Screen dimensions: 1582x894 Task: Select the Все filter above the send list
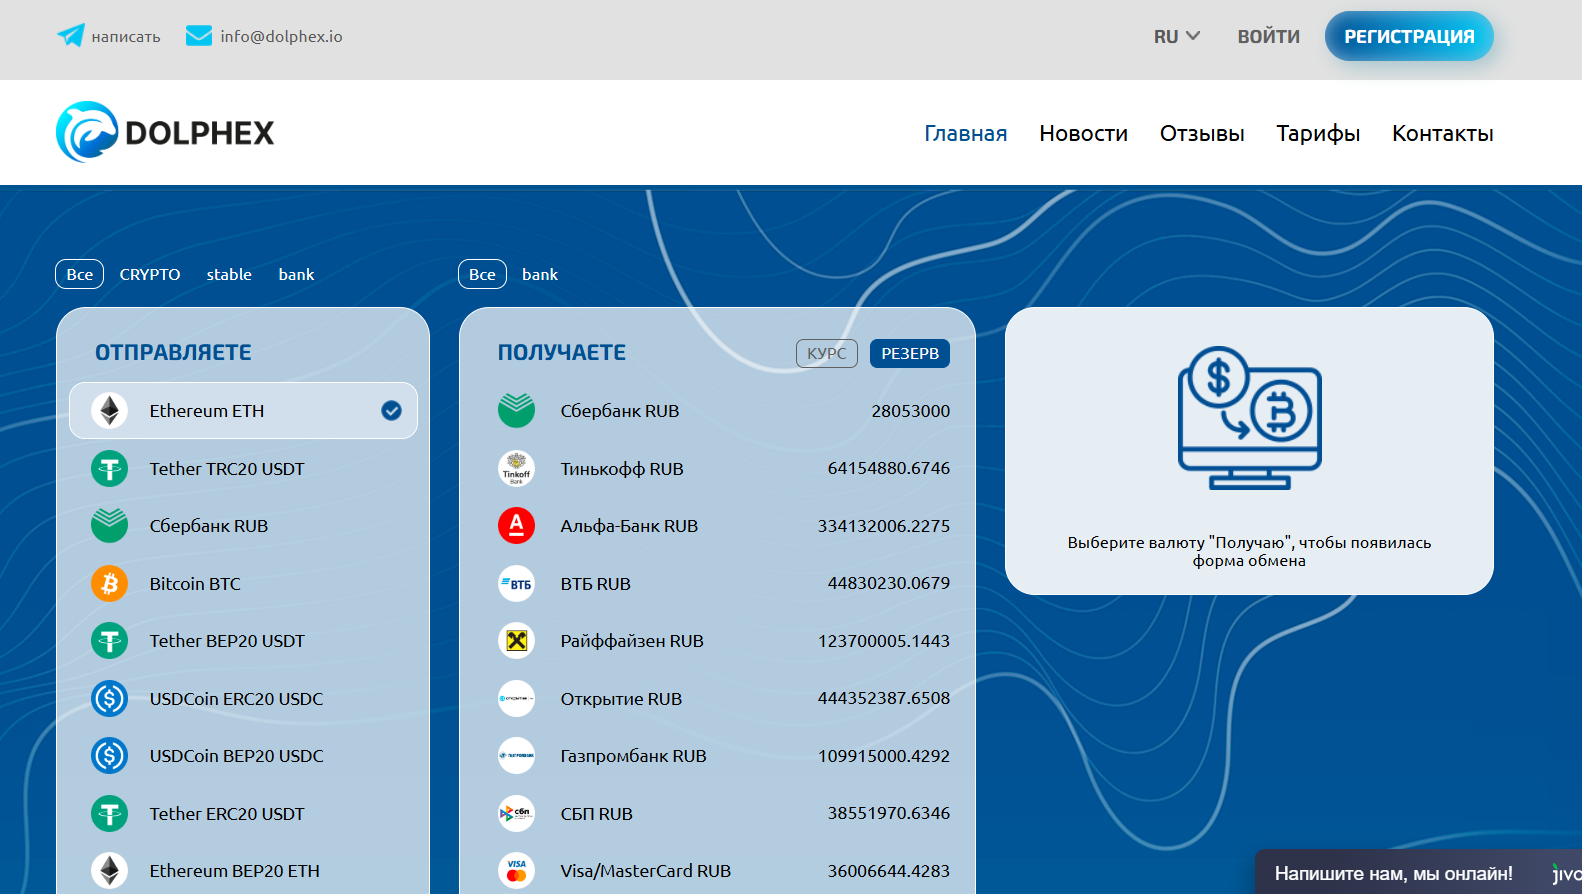coord(80,274)
